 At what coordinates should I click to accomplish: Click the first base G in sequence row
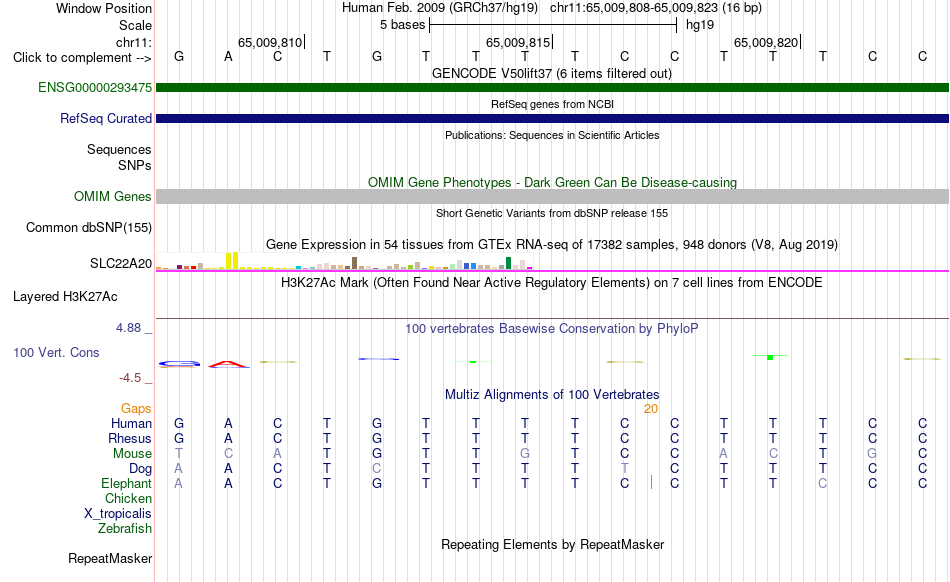(179, 56)
